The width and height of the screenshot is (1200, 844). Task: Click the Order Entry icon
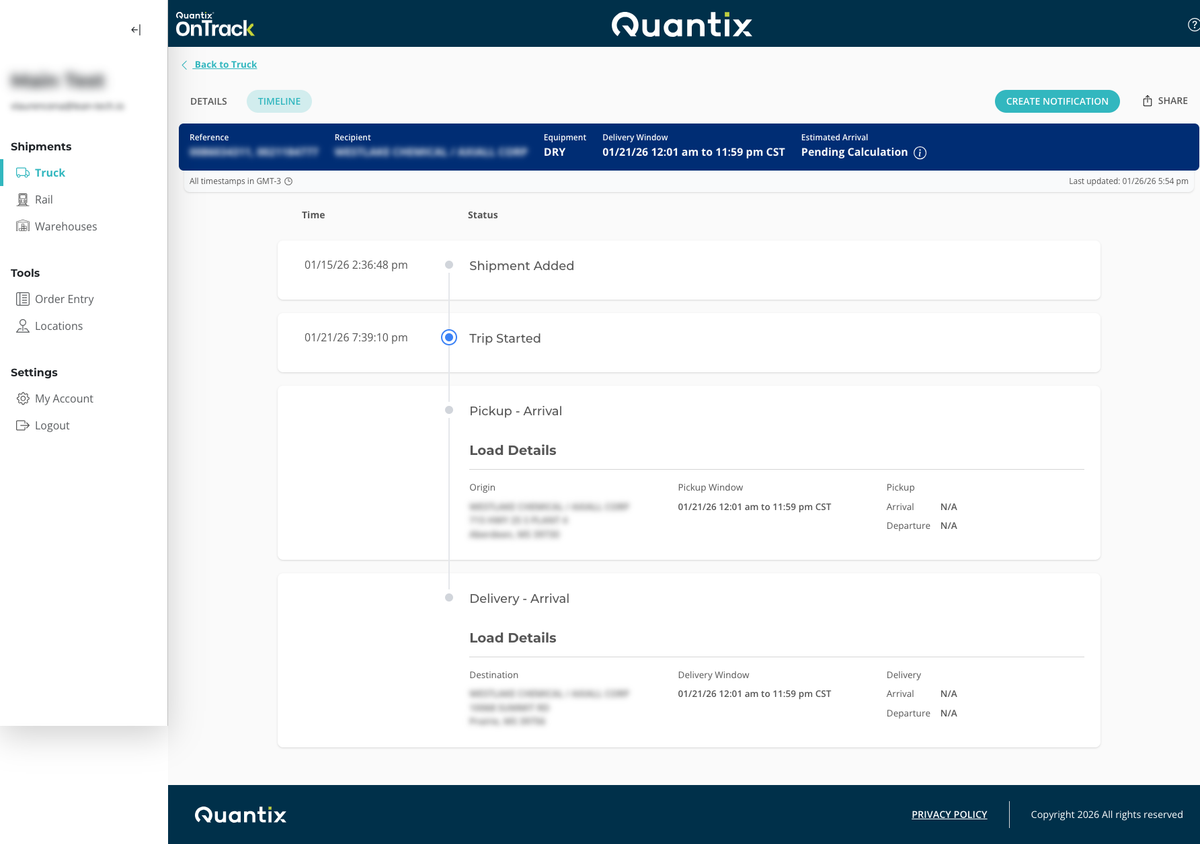pyautogui.click(x=23, y=299)
